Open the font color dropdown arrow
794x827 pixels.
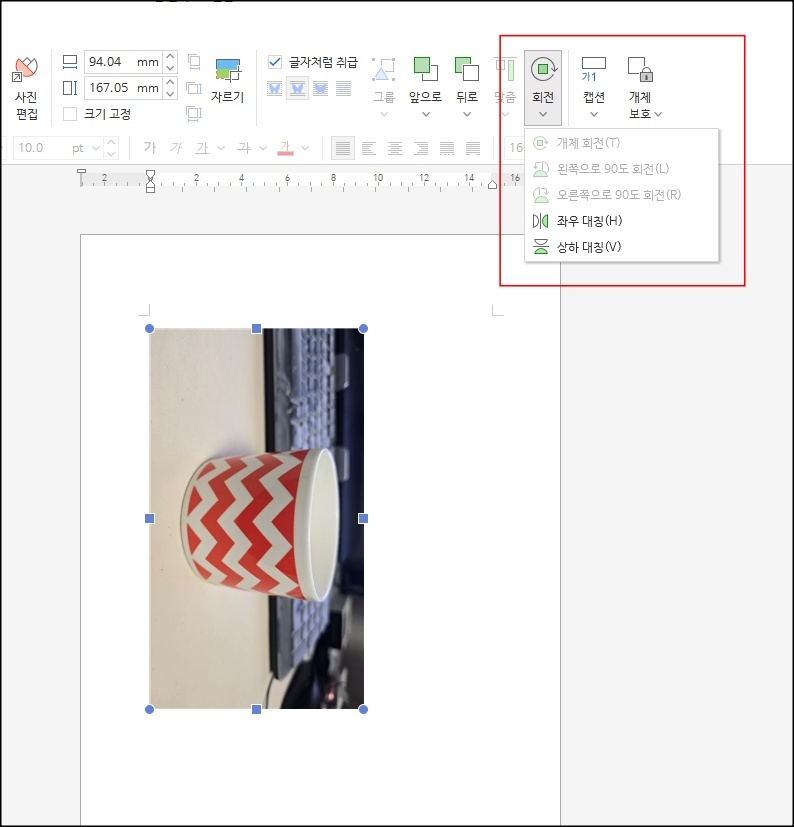(x=304, y=148)
